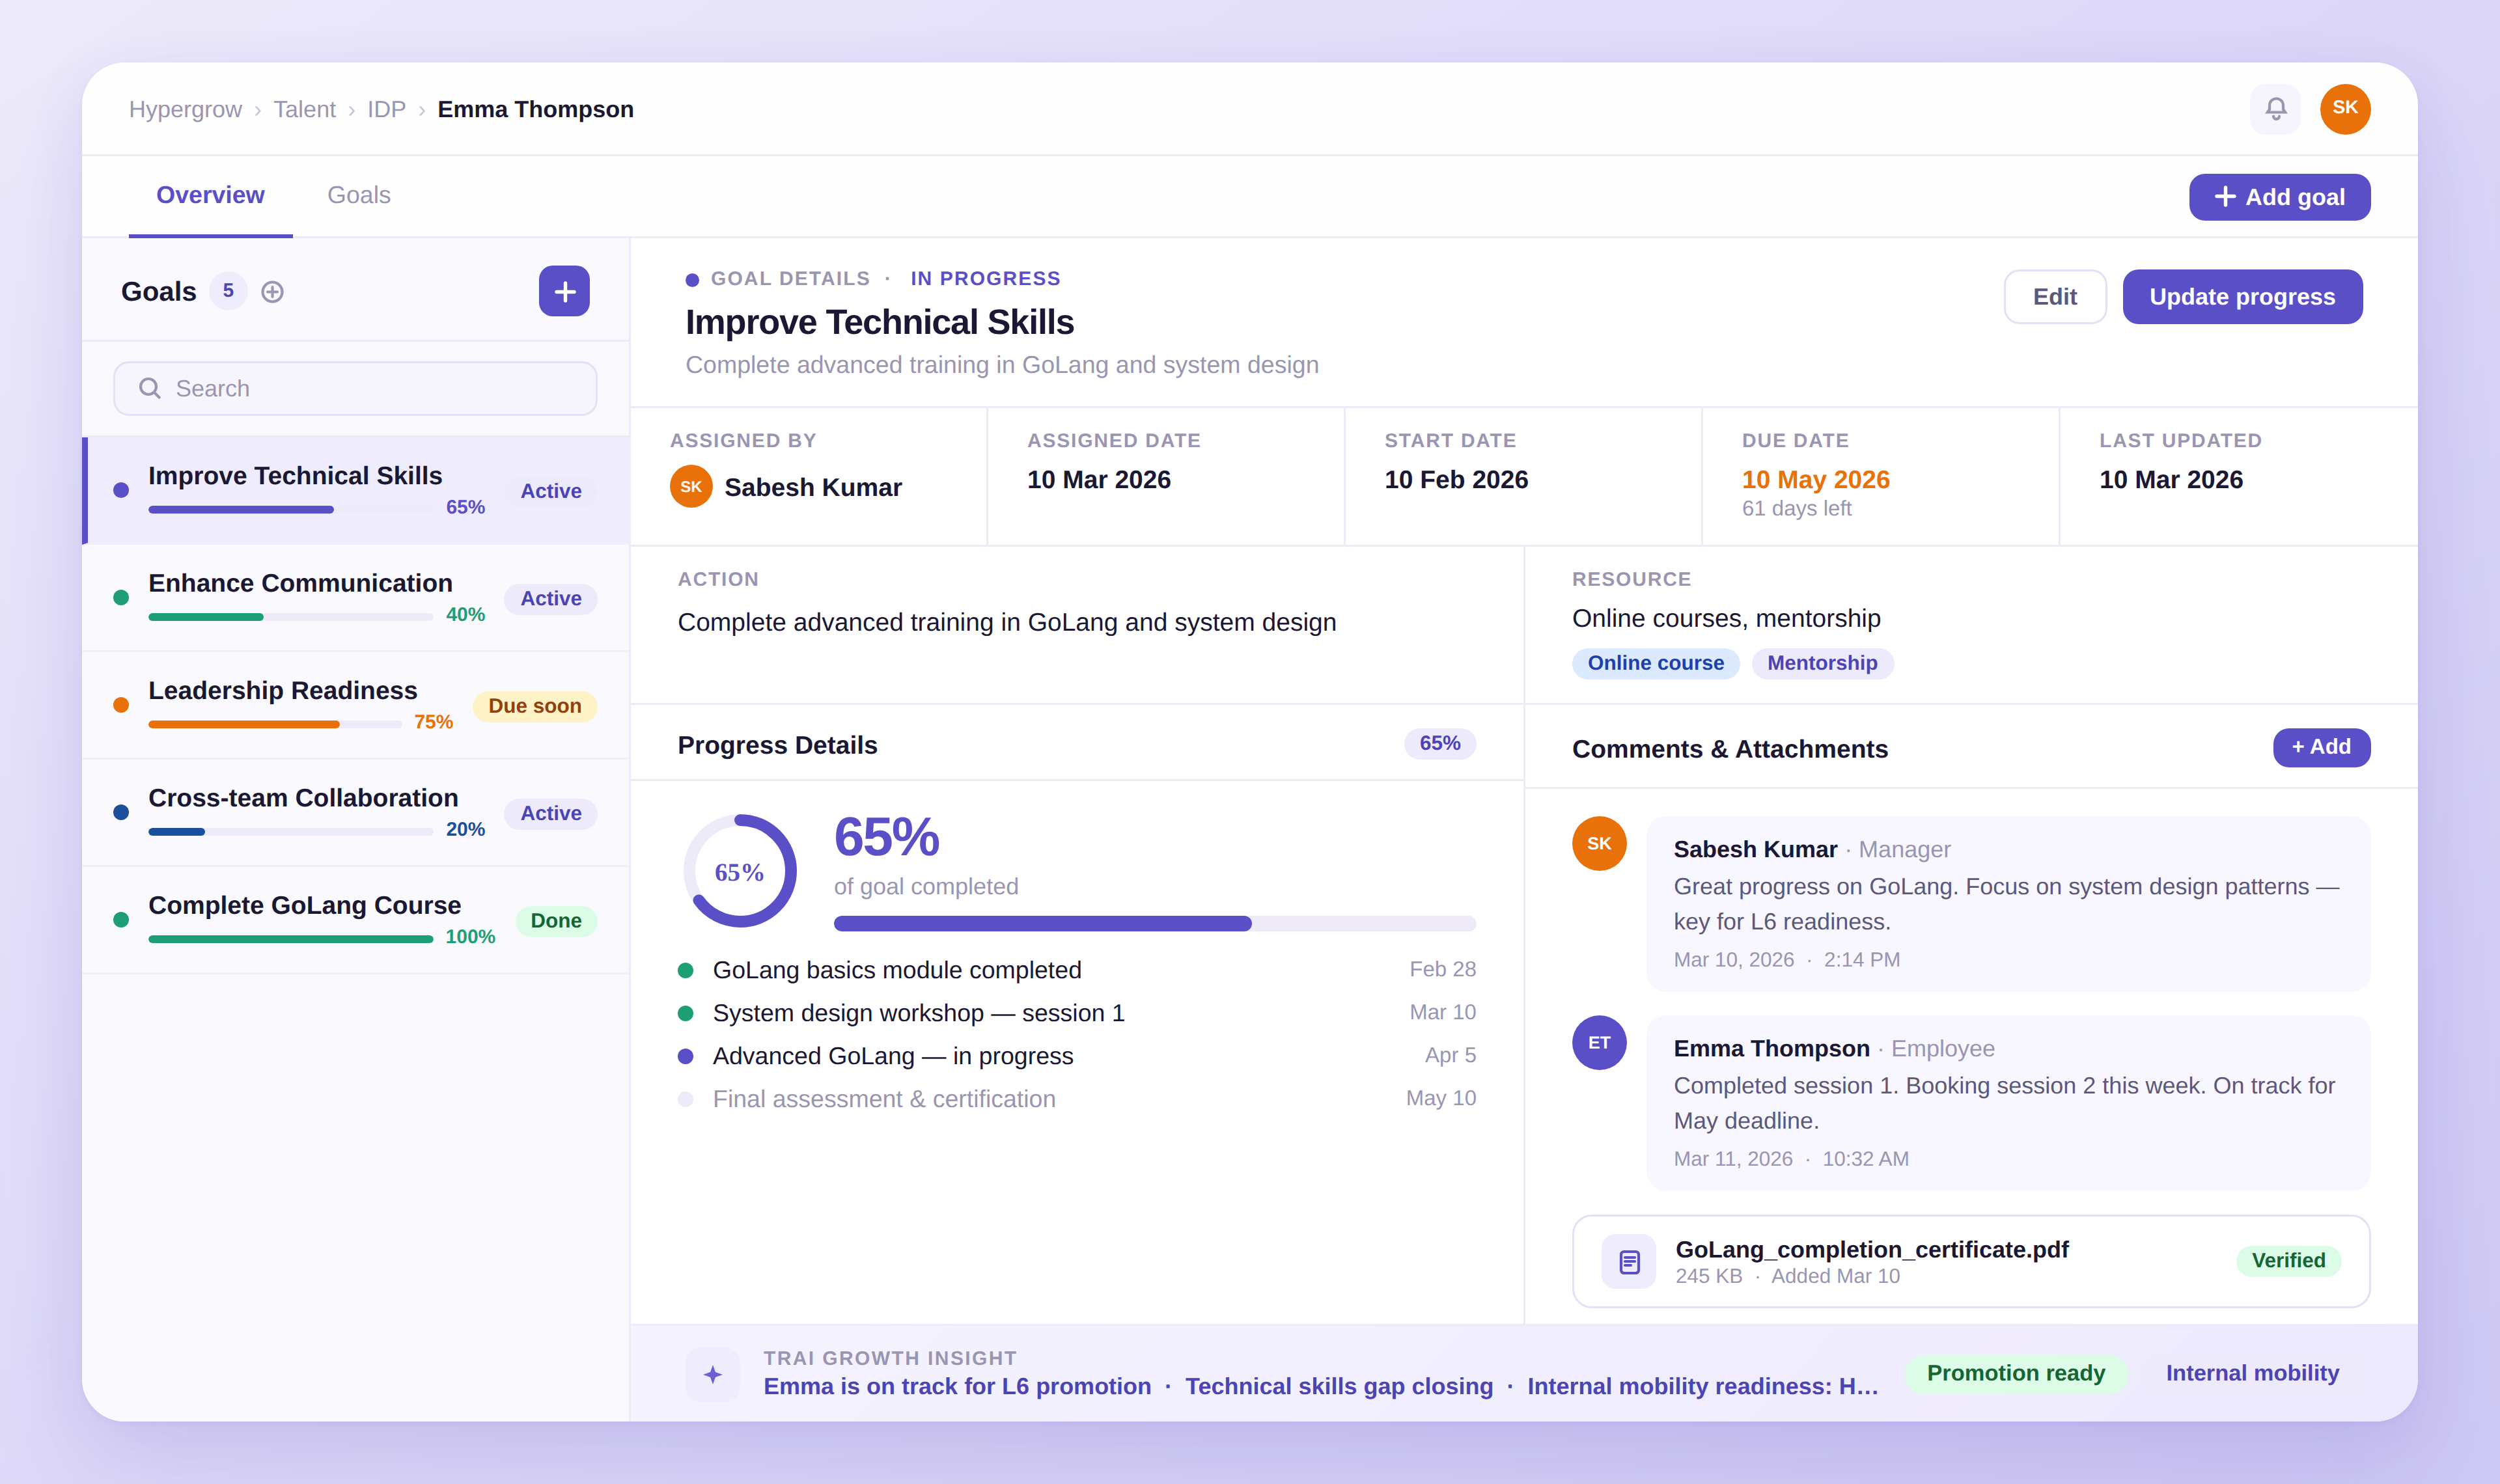
Task: Click the purple plus button in Goals panel
Action: pos(564,291)
